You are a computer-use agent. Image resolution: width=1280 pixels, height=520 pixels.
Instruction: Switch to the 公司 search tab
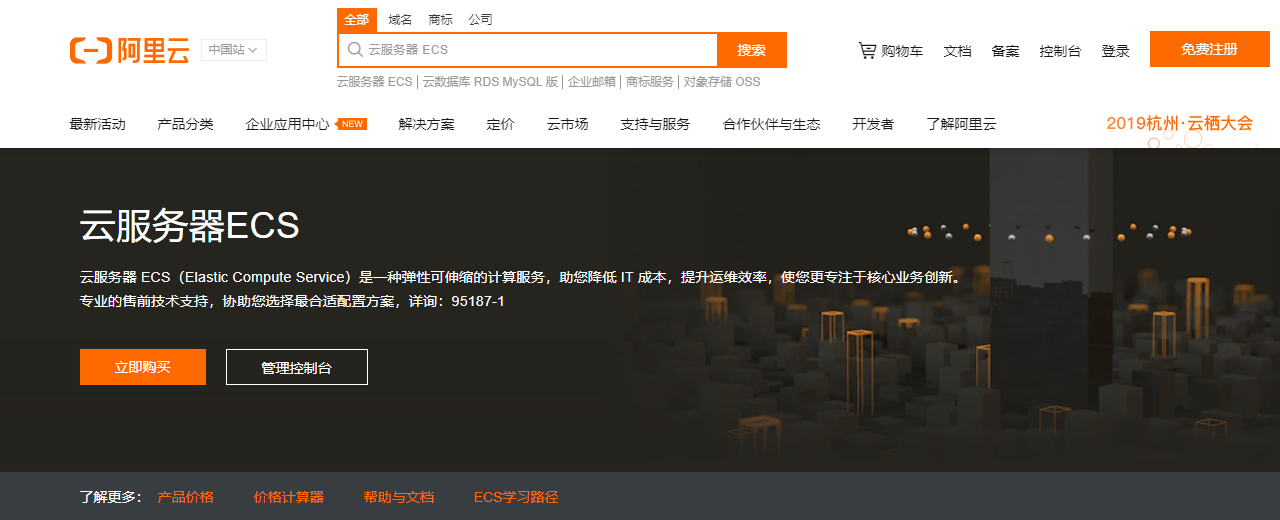pos(480,20)
